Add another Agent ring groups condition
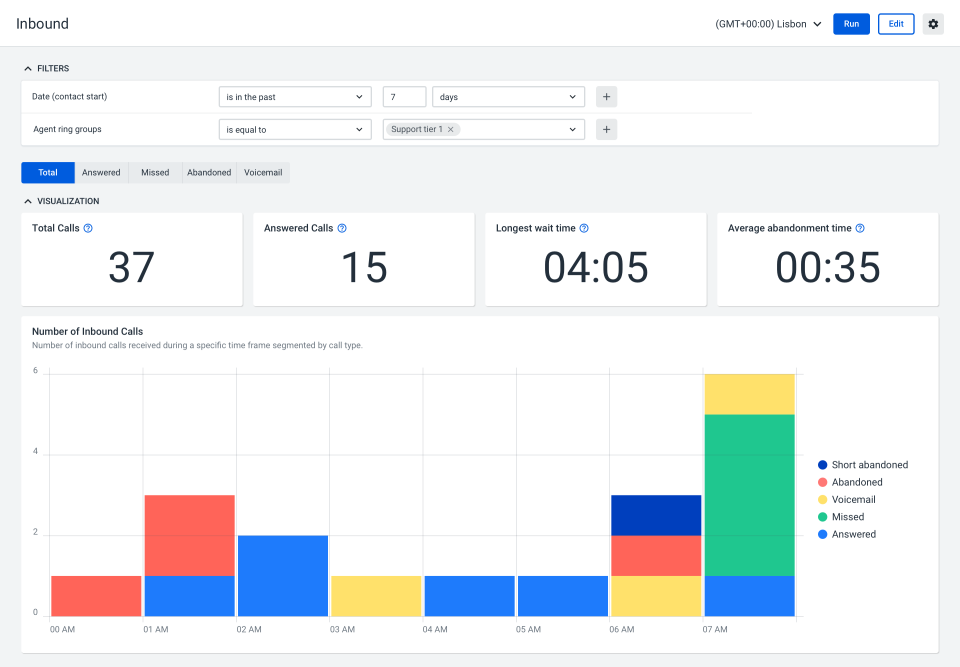 [x=606, y=129]
